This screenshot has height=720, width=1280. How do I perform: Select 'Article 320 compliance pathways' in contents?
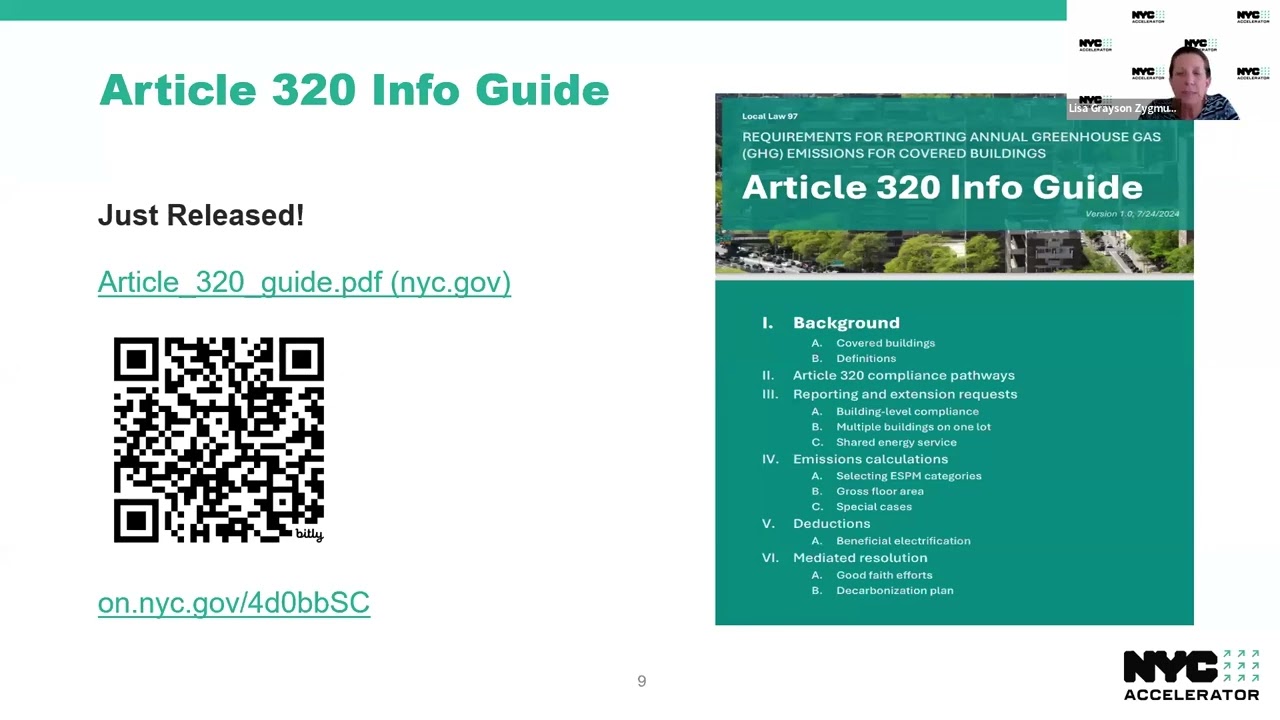coord(904,375)
